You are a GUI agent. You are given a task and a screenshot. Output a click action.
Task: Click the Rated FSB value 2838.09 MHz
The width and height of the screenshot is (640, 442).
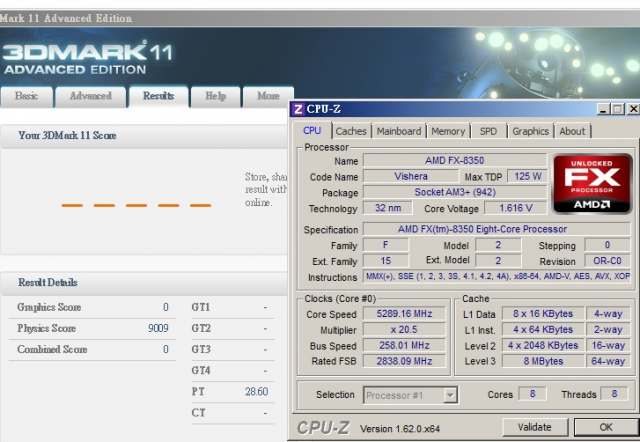(404, 361)
